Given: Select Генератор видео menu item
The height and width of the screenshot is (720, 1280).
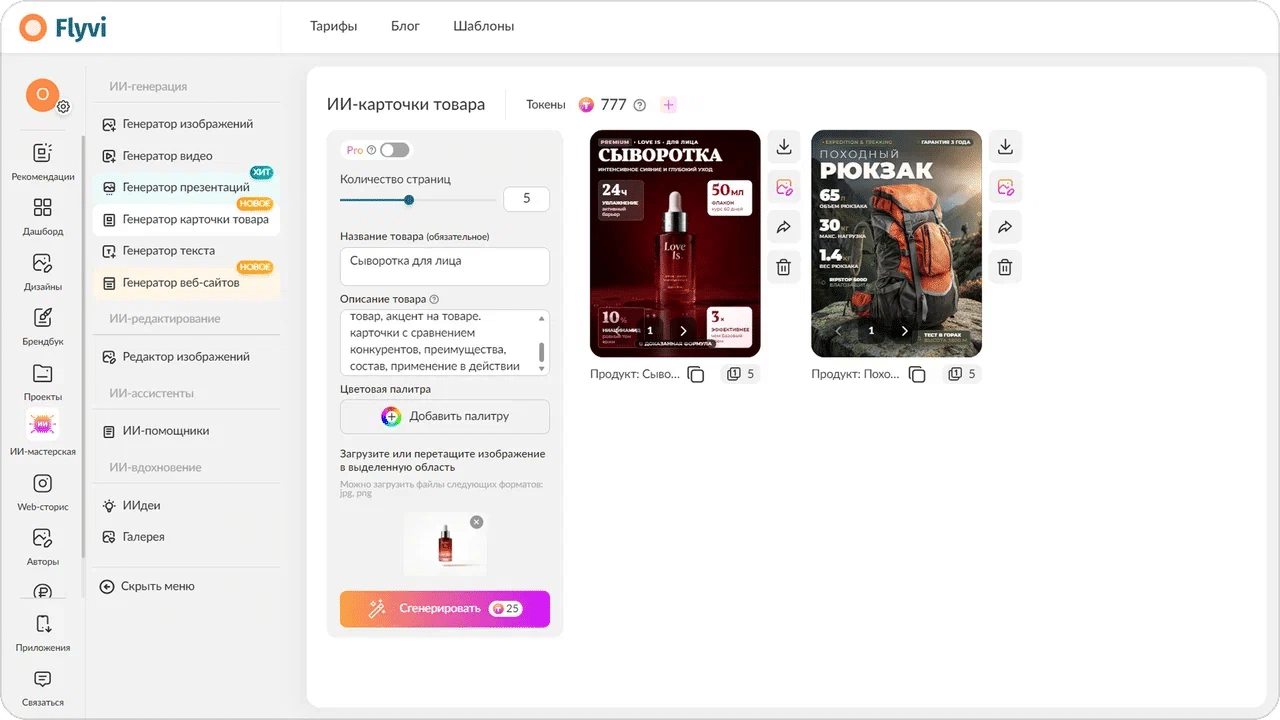Looking at the screenshot, I should [187, 156].
